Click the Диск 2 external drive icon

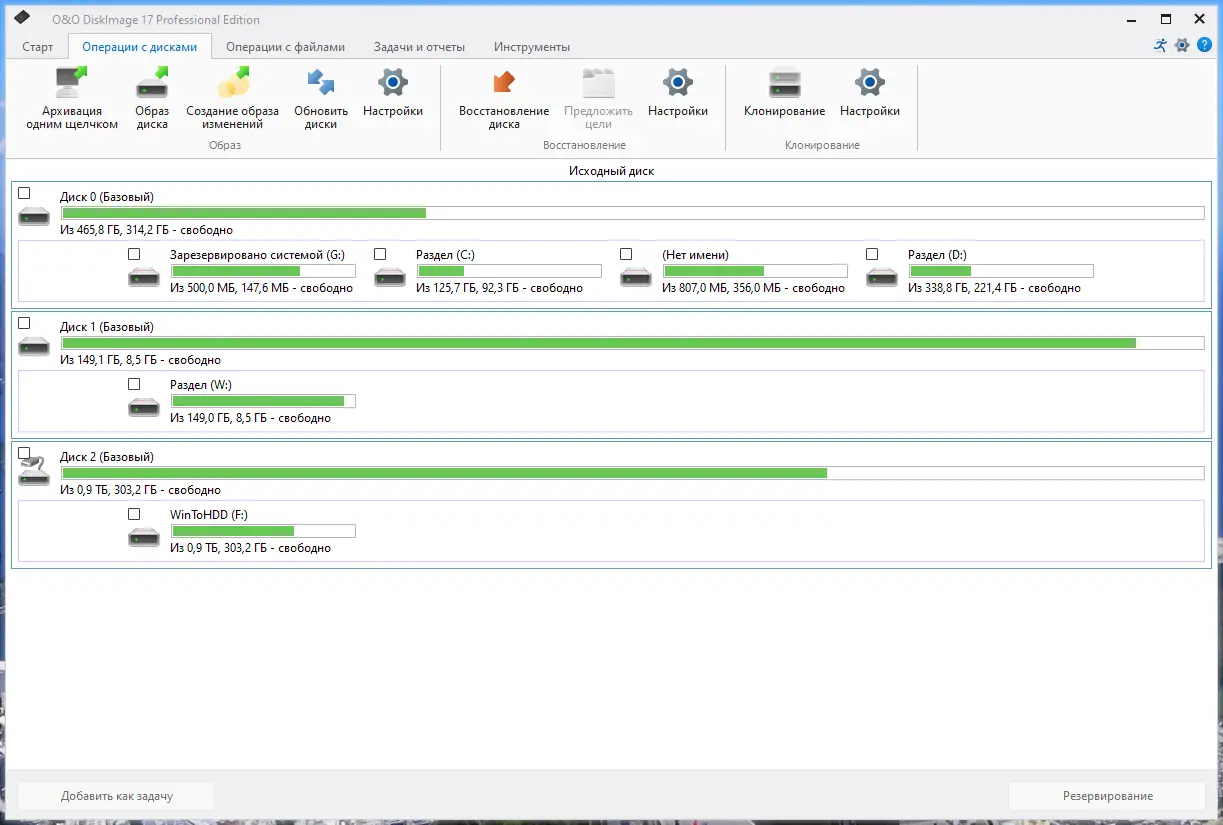click(x=34, y=472)
